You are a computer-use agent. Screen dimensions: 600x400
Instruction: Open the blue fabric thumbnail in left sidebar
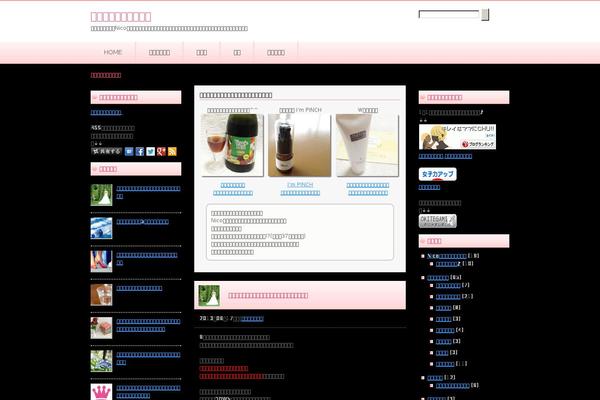[x=101, y=228]
